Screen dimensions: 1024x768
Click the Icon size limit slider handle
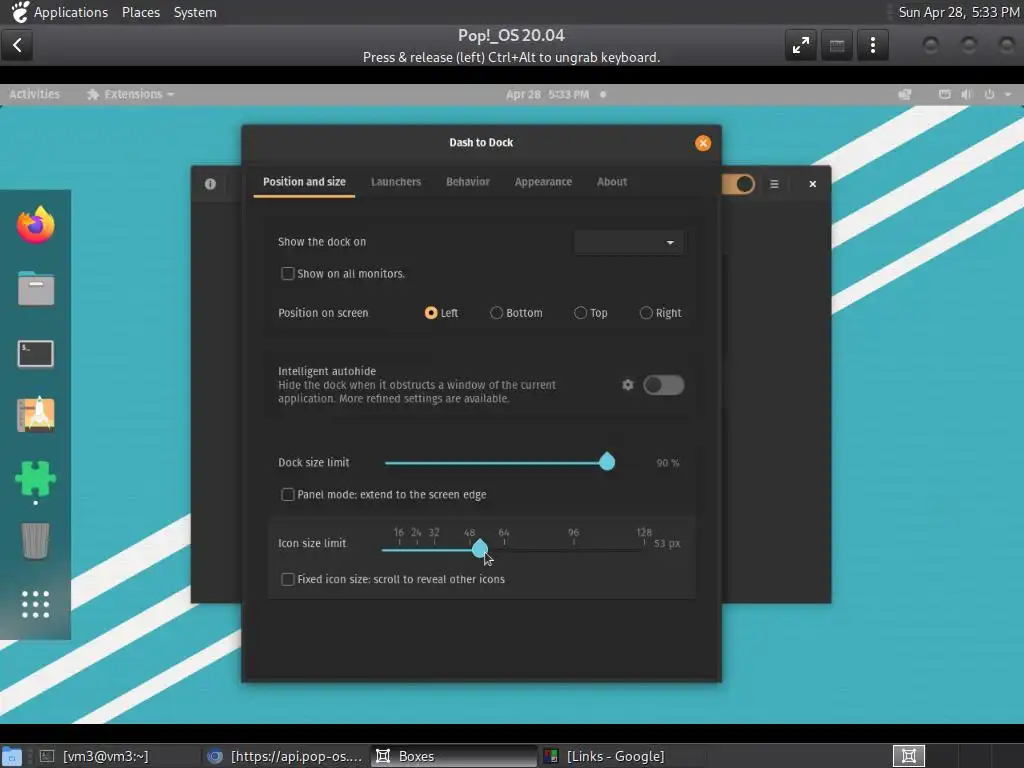(x=479, y=548)
